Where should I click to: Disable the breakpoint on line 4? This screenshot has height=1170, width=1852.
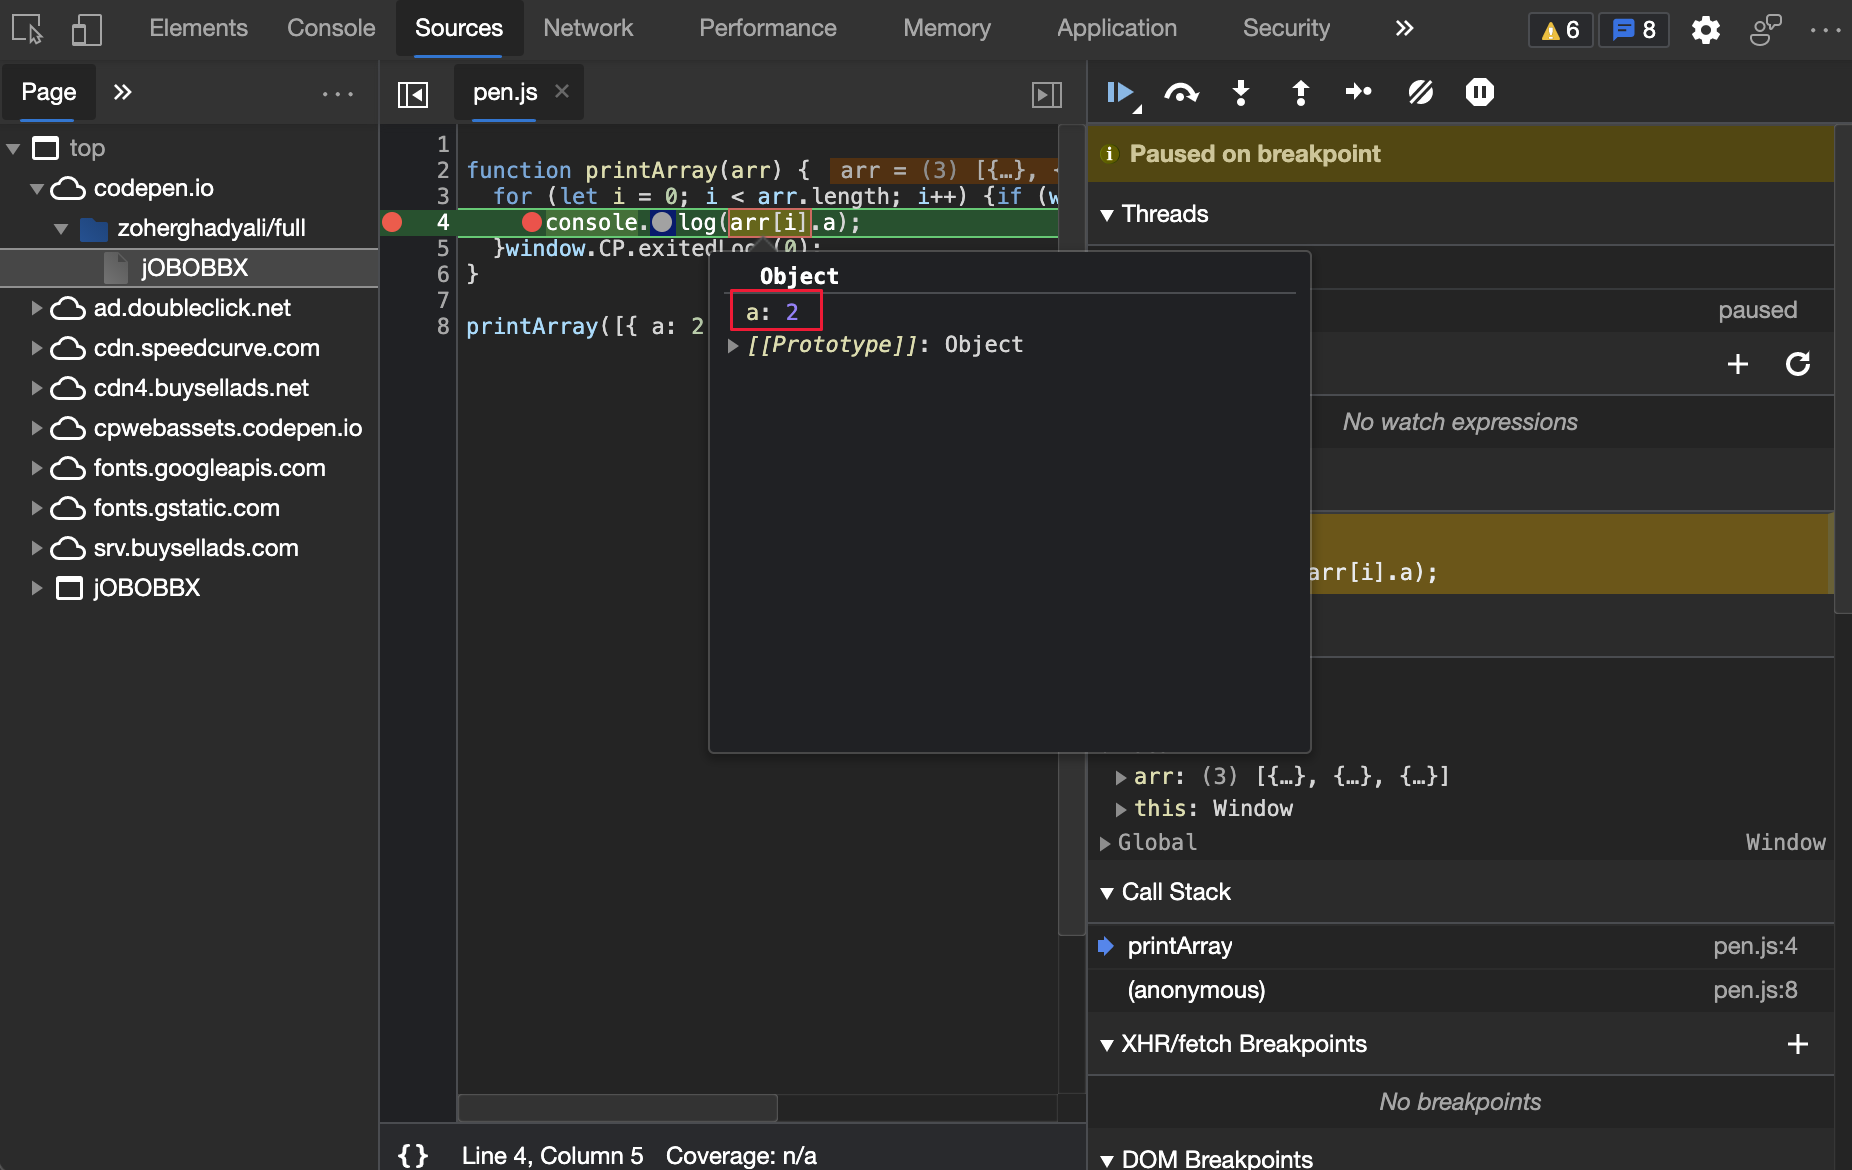392,222
